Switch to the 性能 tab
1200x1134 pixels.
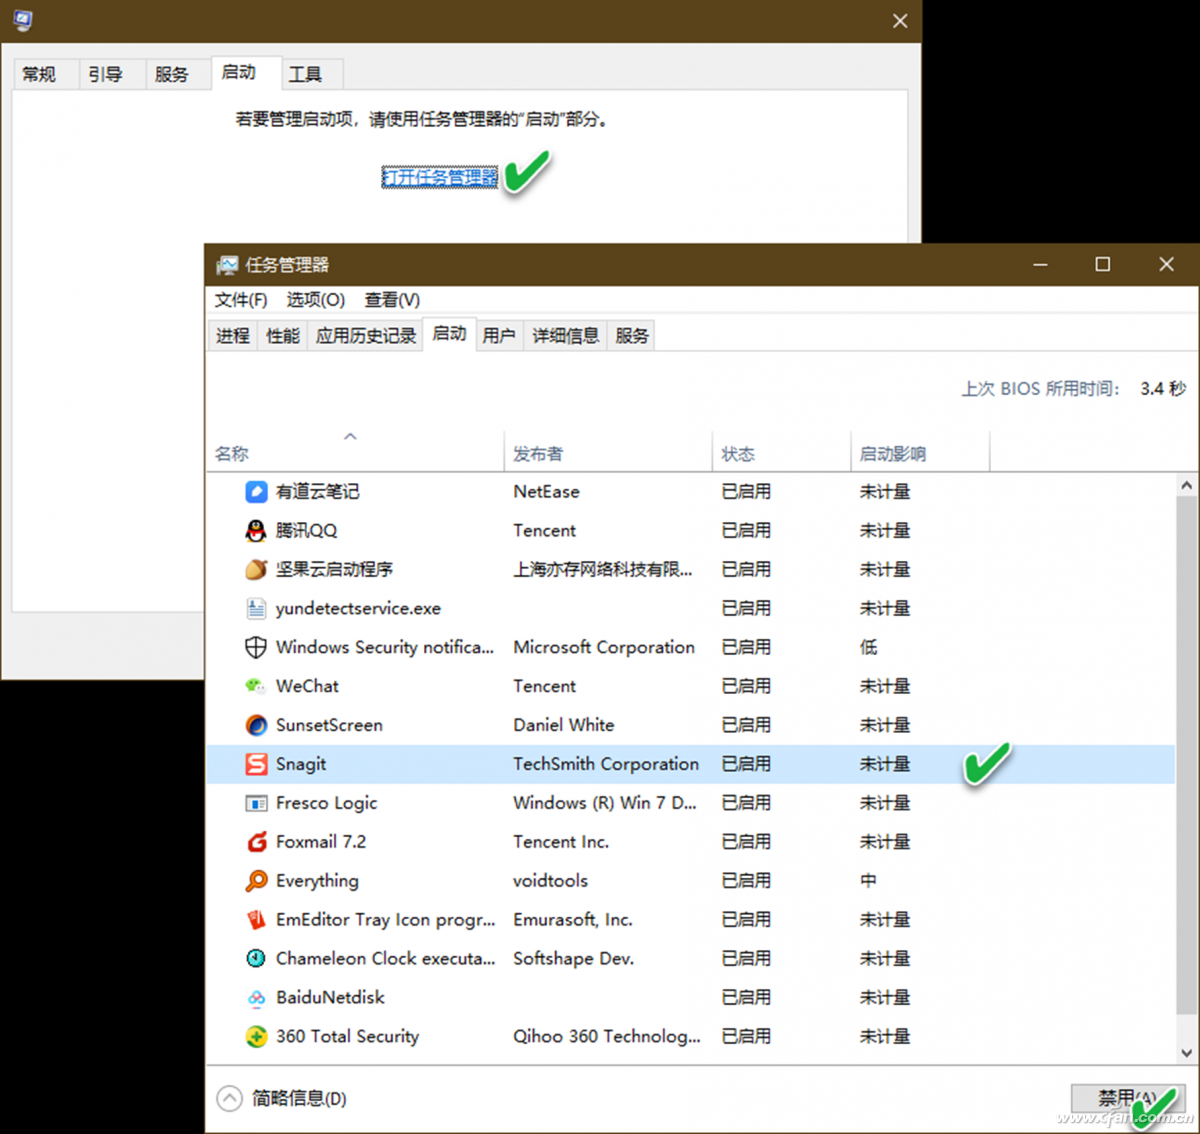pyautogui.click(x=283, y=336)
